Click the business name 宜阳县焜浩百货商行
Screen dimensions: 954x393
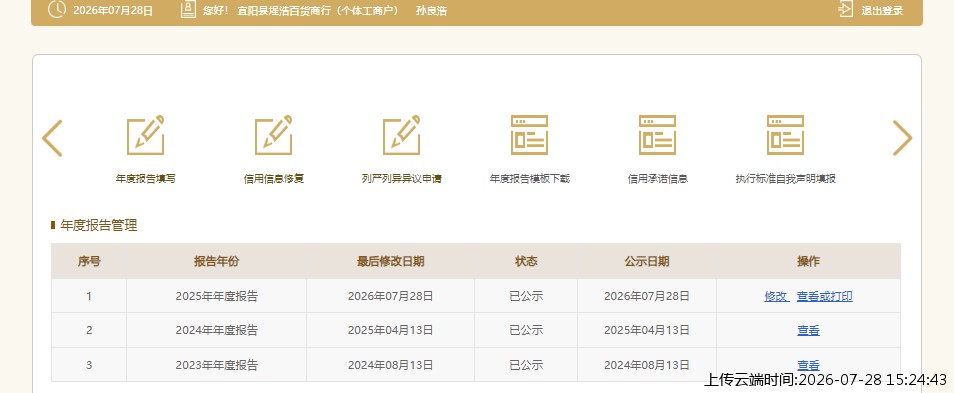[x=283, y=11]
